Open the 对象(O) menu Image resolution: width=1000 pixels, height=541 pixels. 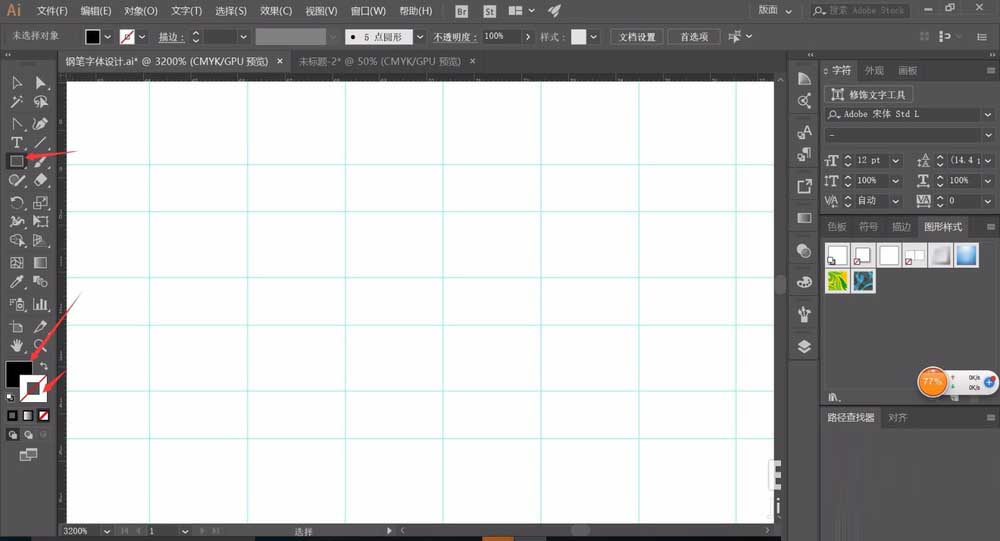pyautogui.click(x=140, y=11)
